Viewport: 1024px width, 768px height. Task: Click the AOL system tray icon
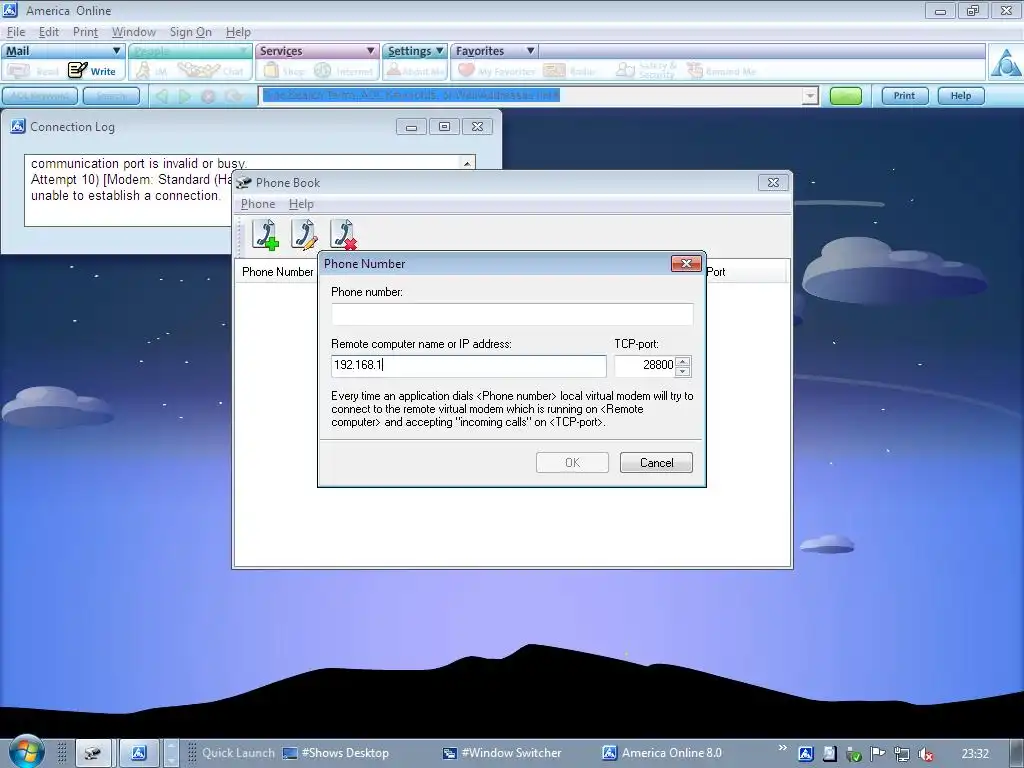click(805, 754)
